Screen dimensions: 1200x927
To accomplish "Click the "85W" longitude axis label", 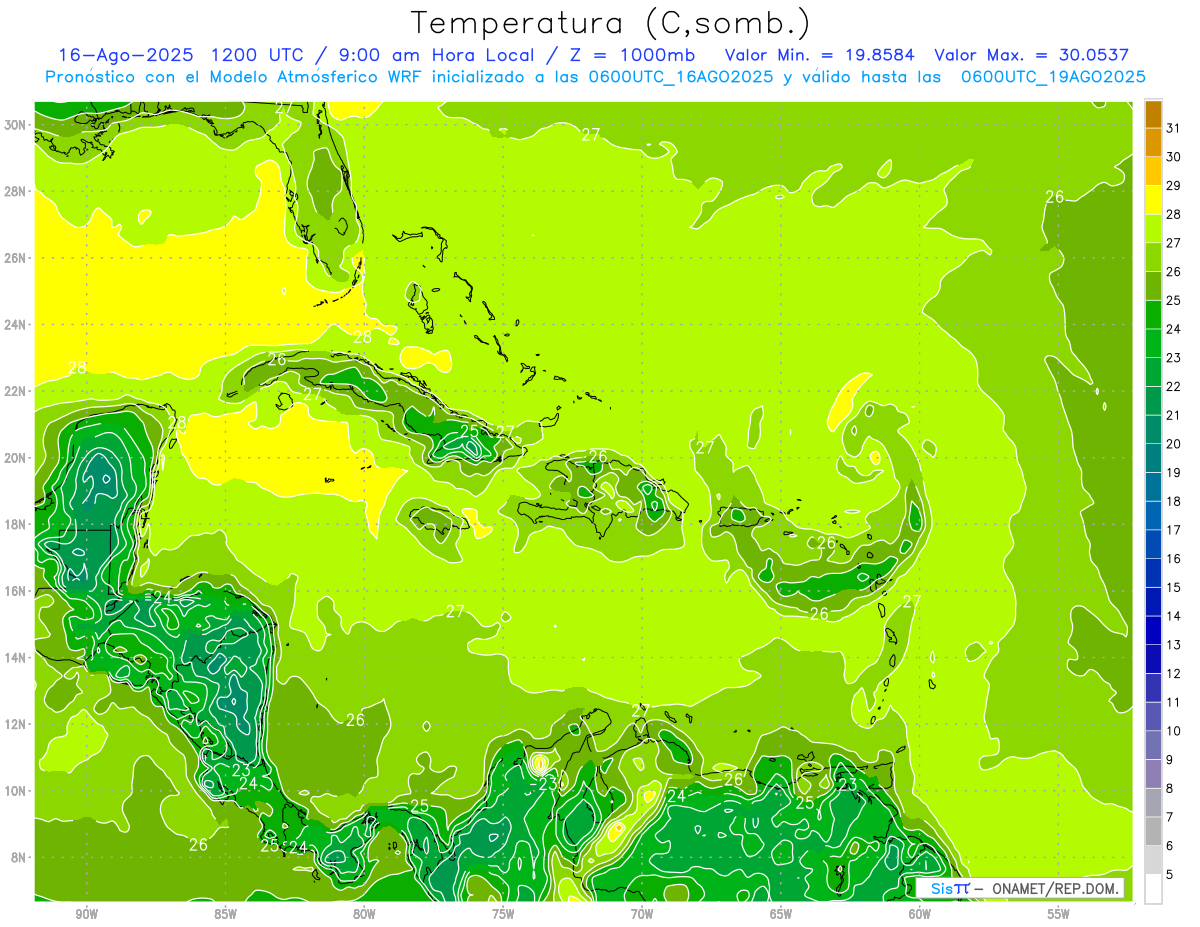I will (225, 914).
